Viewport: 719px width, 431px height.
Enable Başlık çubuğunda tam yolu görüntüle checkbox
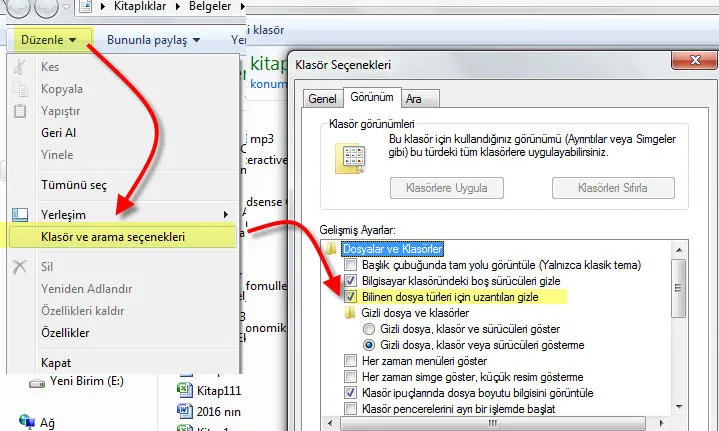click(350, 265)
